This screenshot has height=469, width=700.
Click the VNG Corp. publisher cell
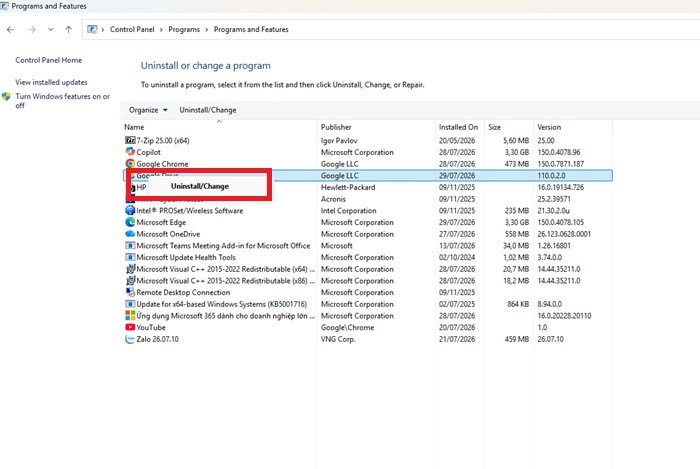pos(338,339)
